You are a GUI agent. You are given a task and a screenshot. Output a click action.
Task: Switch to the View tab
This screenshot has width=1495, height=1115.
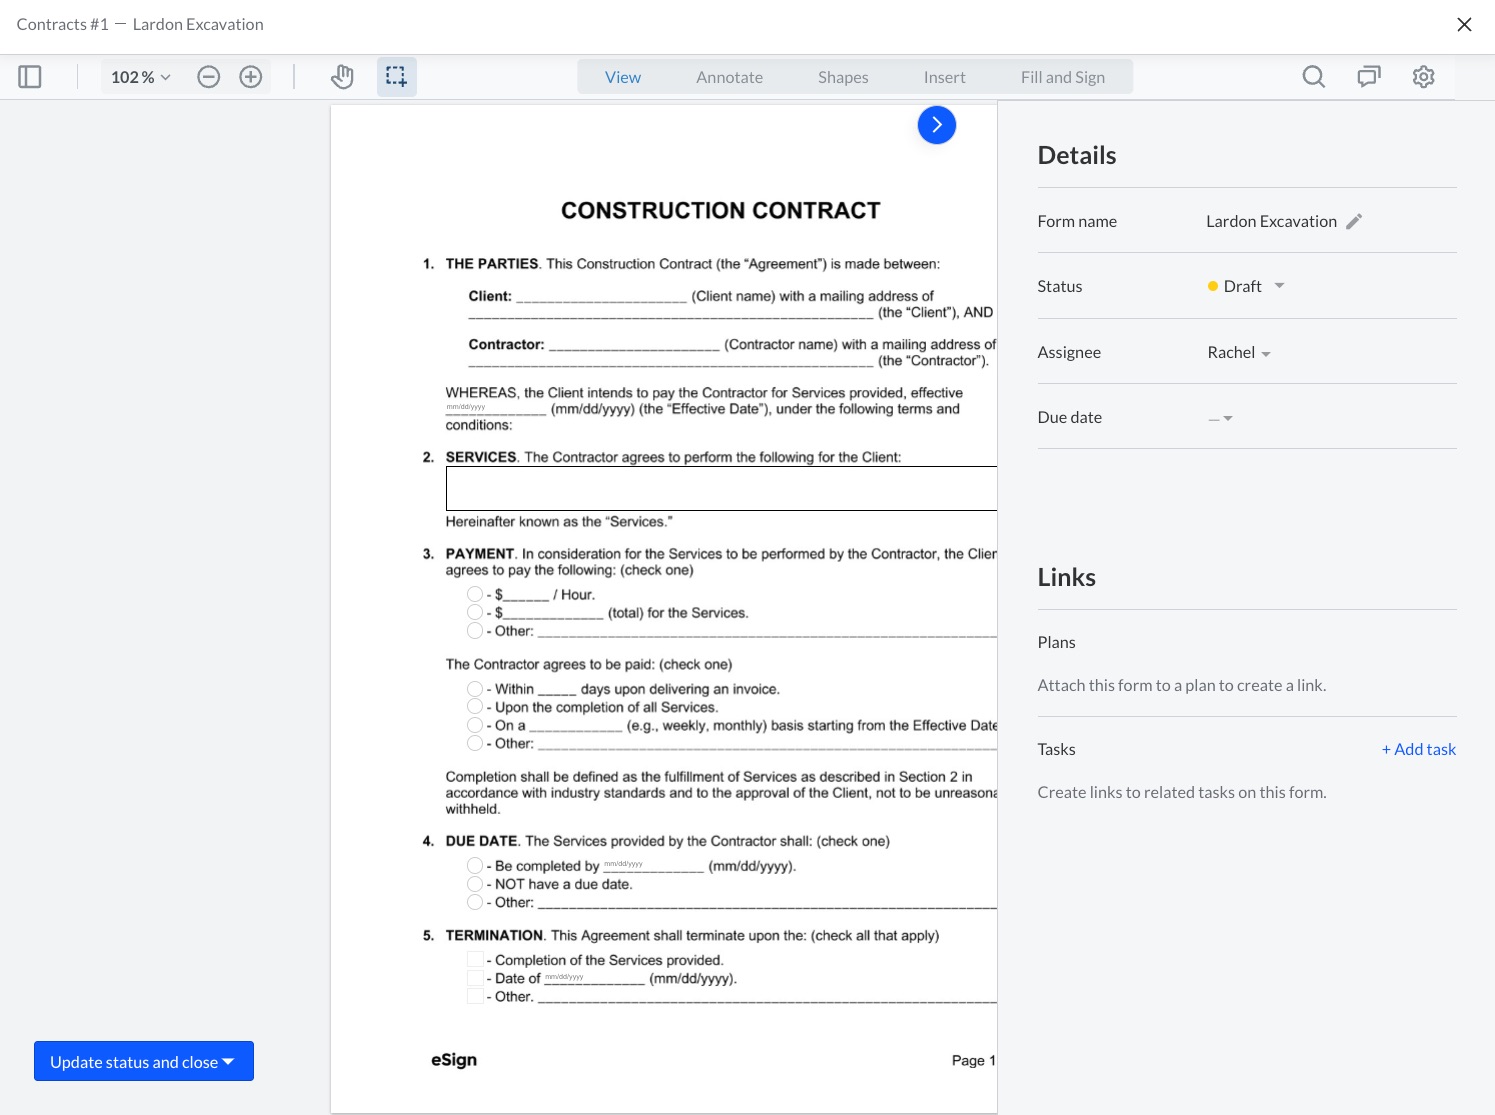(x=623, y=77)
